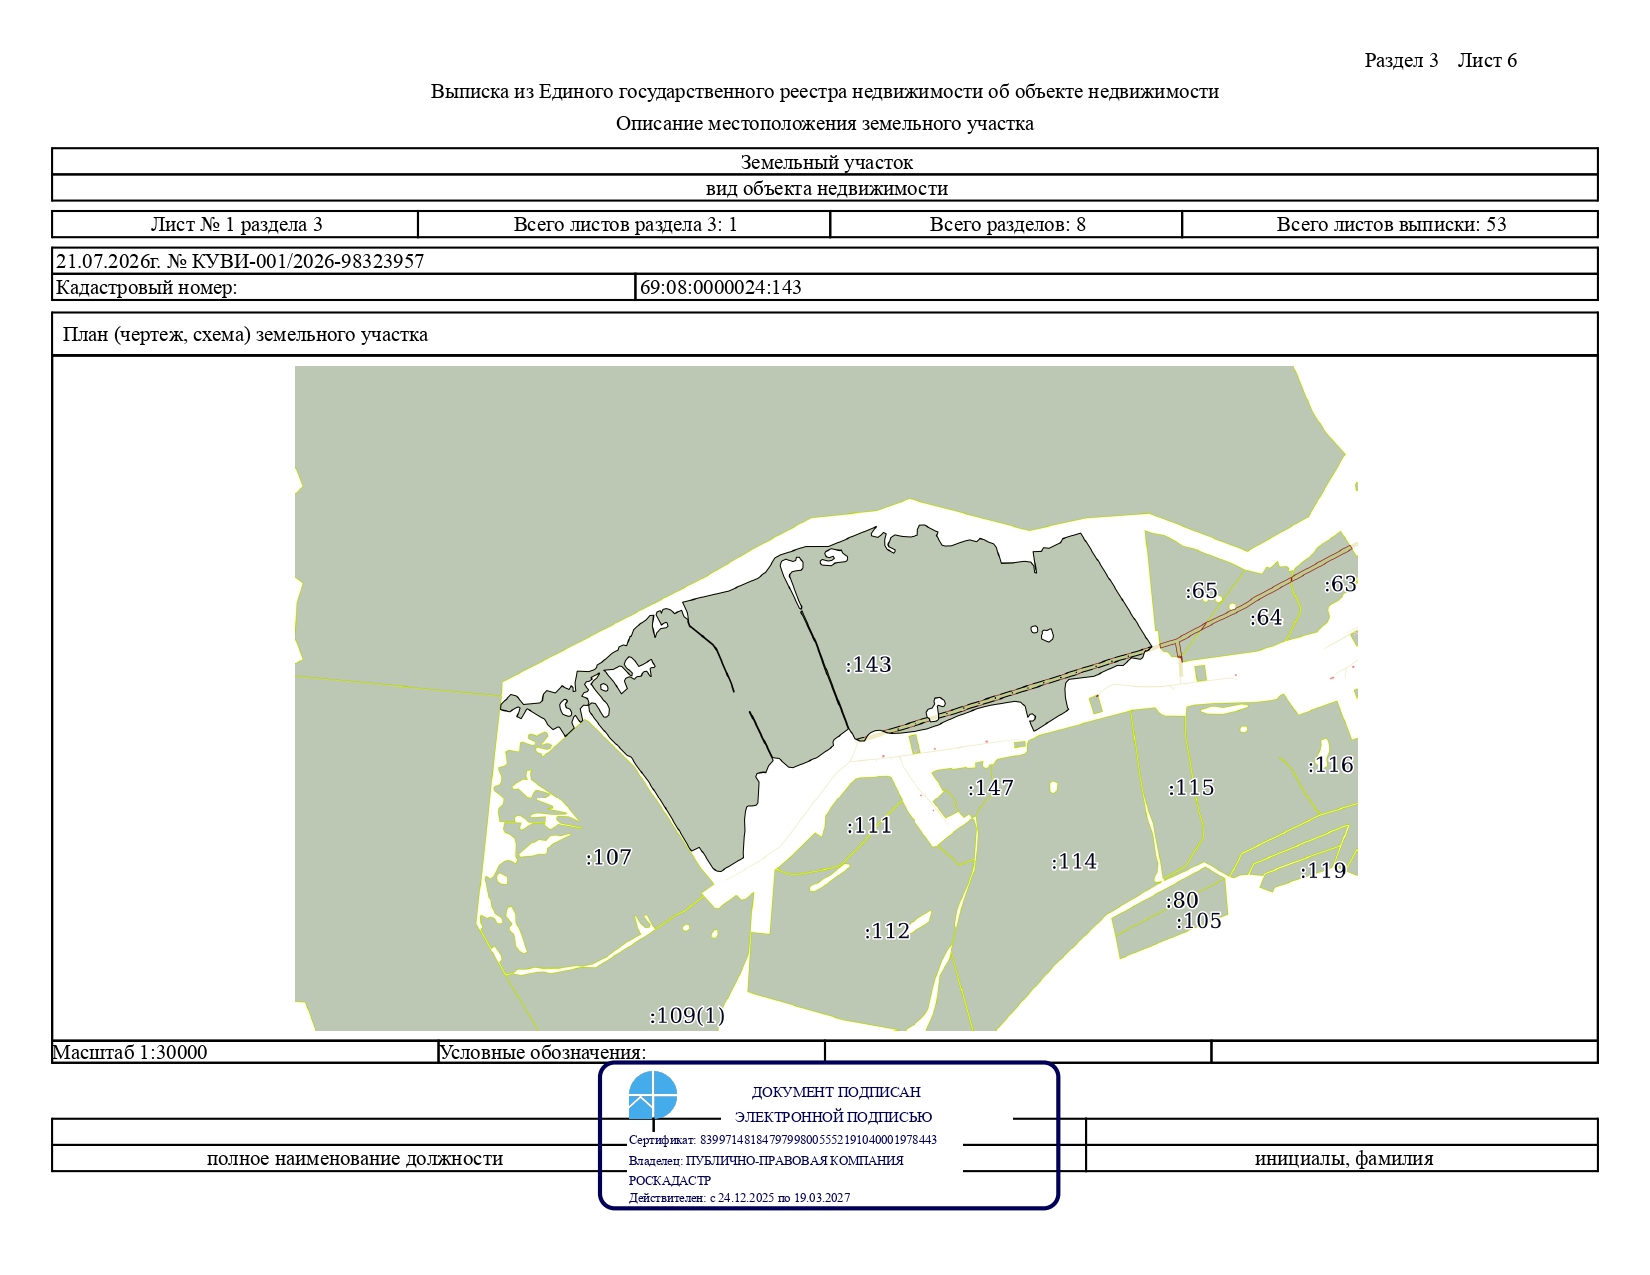Image resolution: width=1650 pixels, height=1275 pixels.
Task: Click 'инициалы, фамилия' caption
Action: (x=1344, y=1159)
